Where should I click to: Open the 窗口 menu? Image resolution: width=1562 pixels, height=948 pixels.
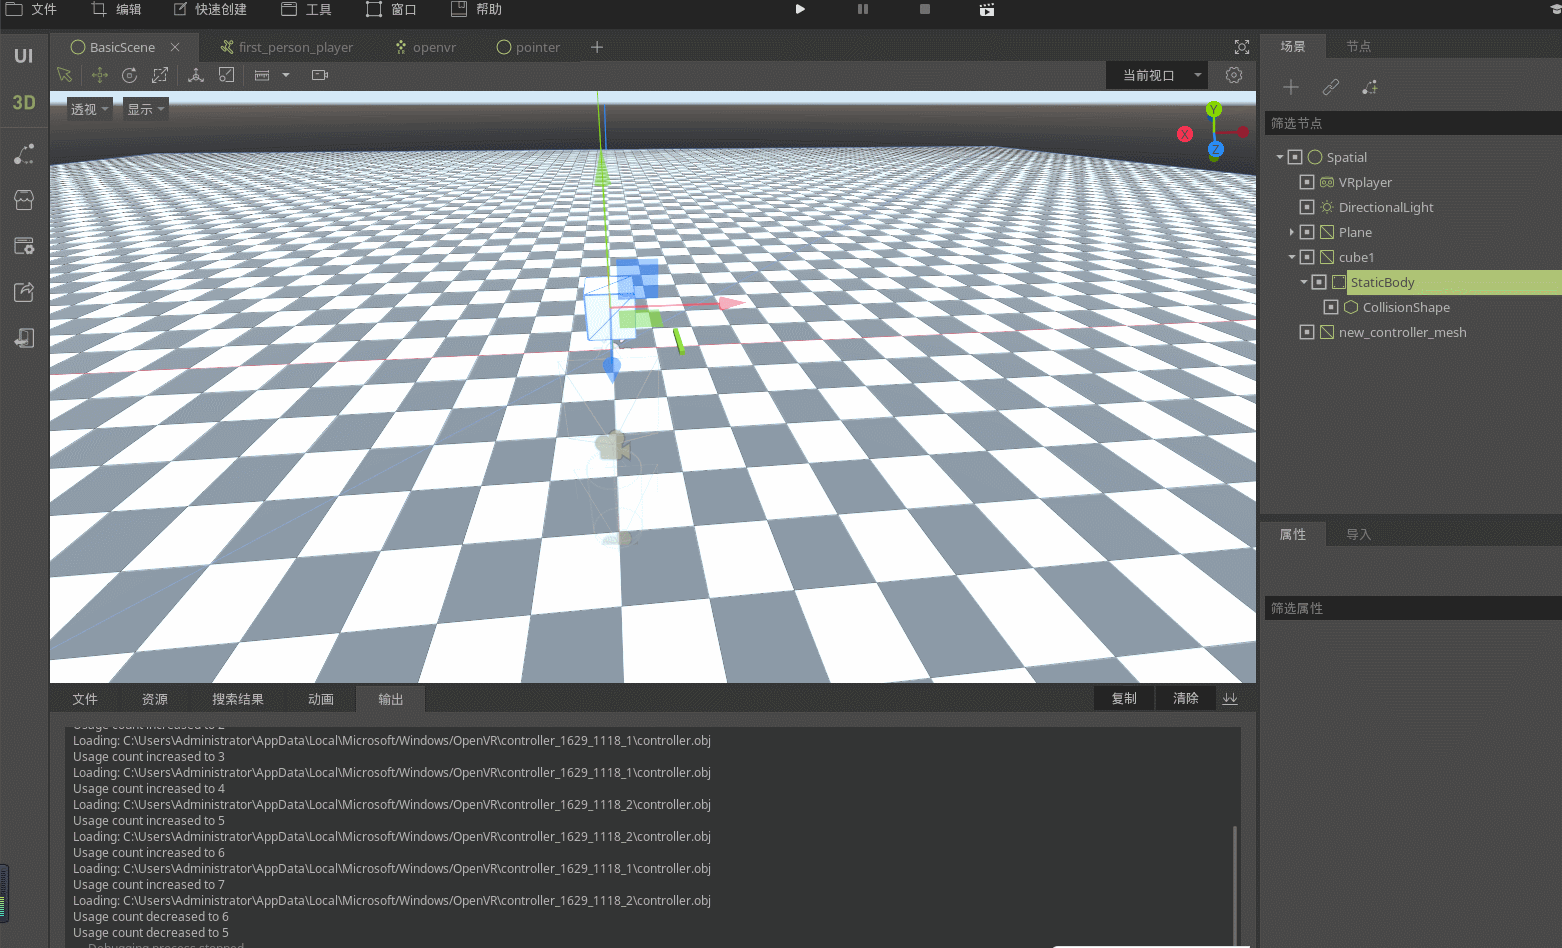(391, 9)
